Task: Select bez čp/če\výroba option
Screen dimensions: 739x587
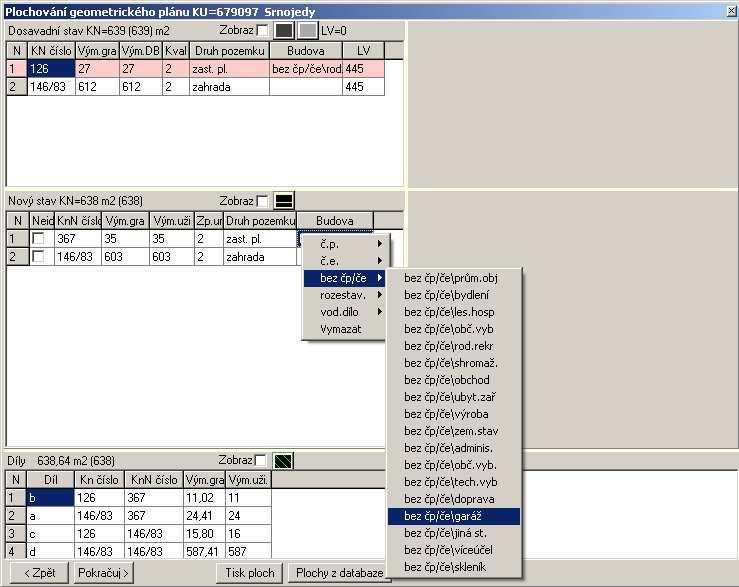Action: point(454,414)
